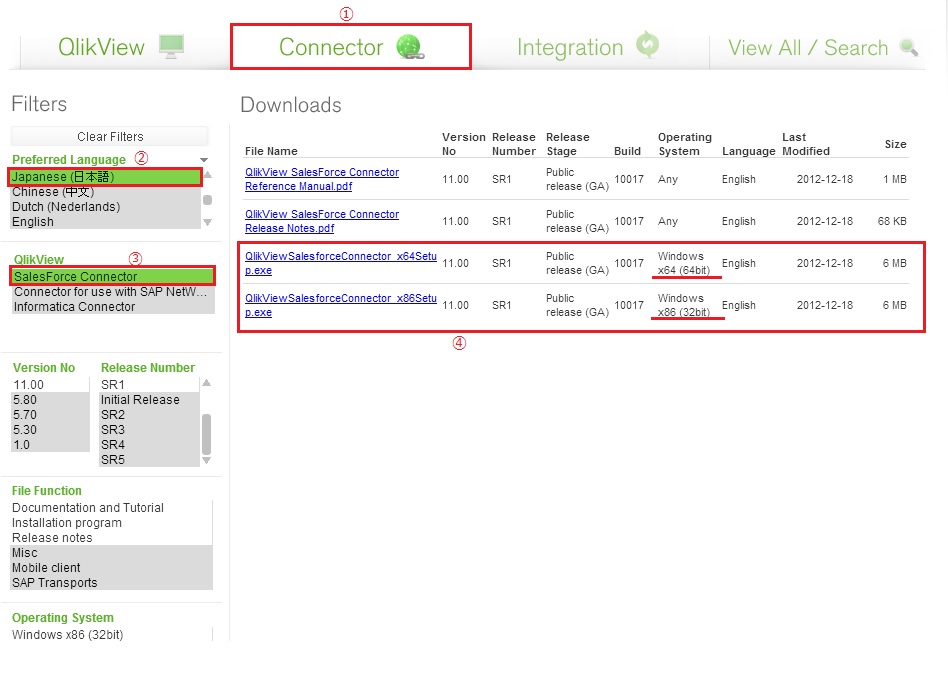Select Windows x86 (32bit) in Operating System filter

pos(112,635)
